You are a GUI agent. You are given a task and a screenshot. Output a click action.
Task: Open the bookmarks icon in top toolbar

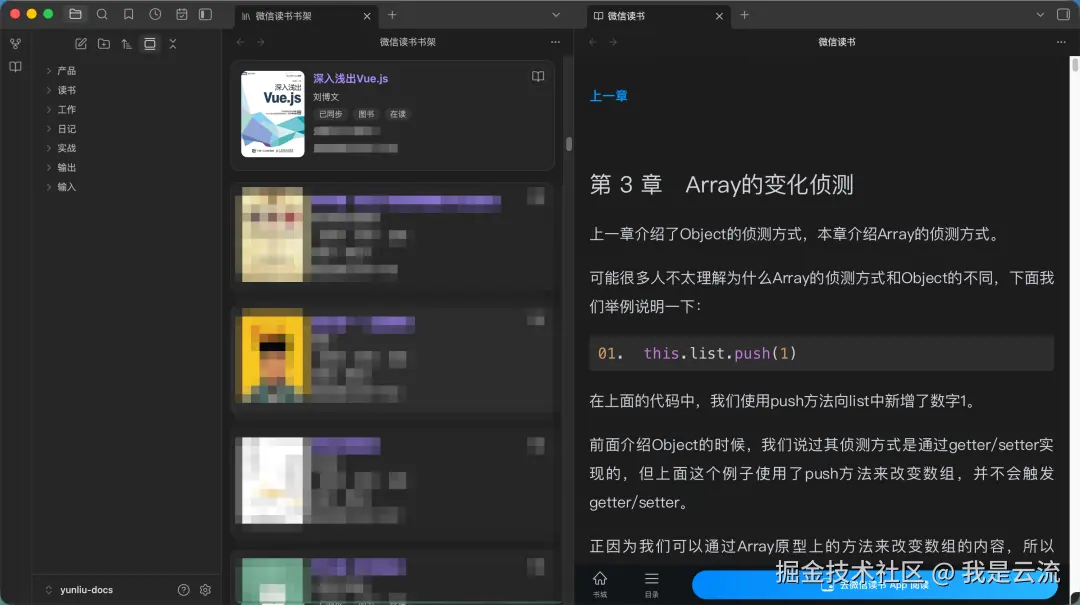pyautogui.click(x=129, y=14)
